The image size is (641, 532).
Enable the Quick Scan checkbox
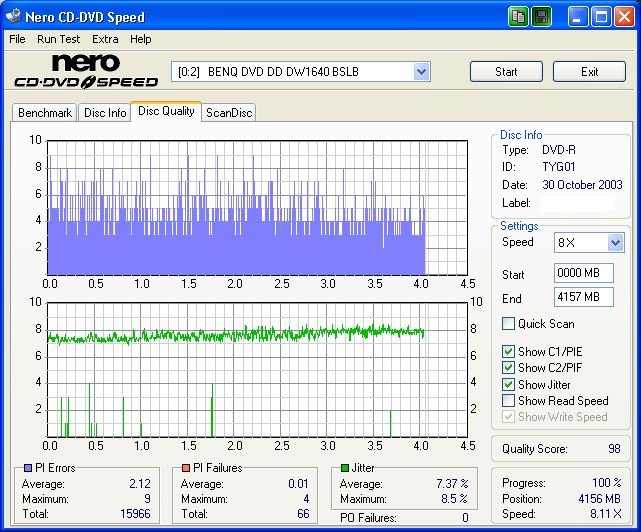click(509, 324)
